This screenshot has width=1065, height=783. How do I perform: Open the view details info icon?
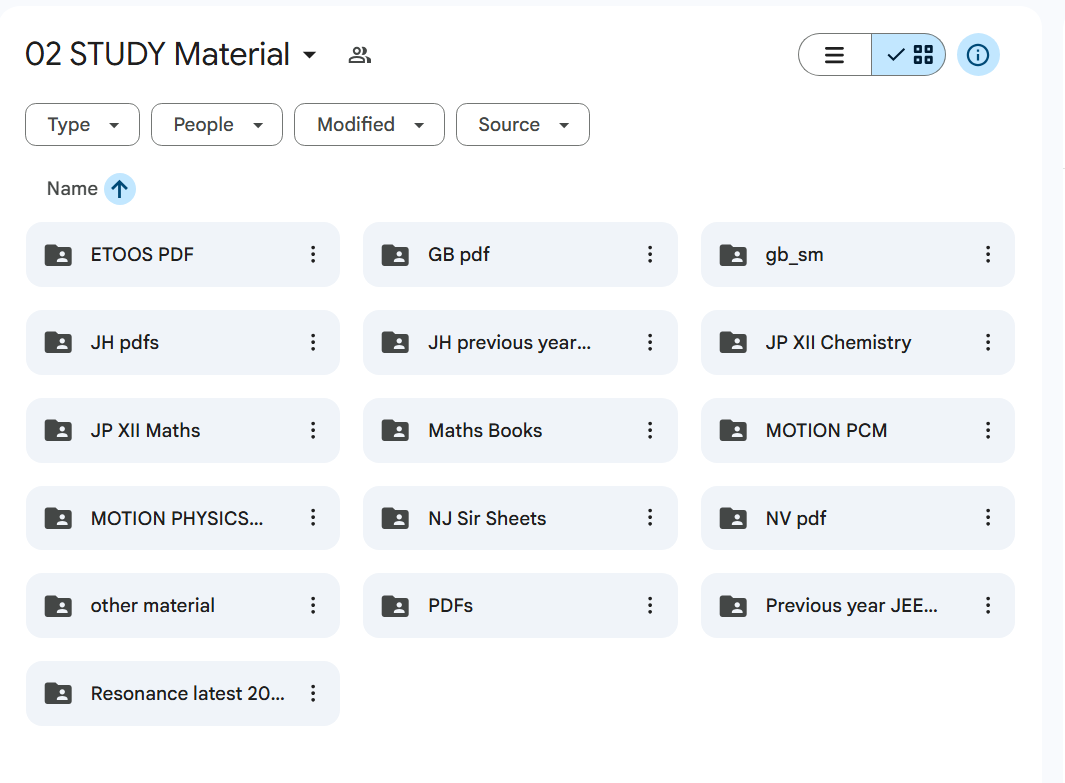(x=978, y=55)
